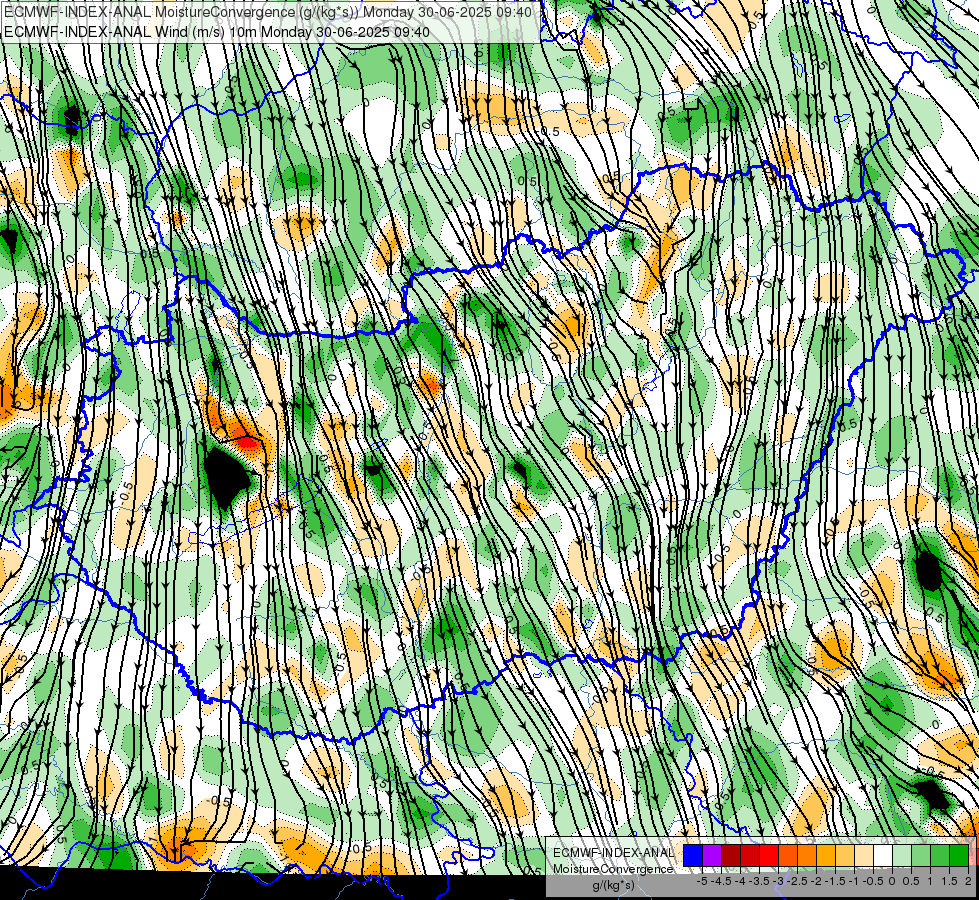Click the legend's MoistureConvergence label
Screen dimensions: 979x900
point(613,869)
